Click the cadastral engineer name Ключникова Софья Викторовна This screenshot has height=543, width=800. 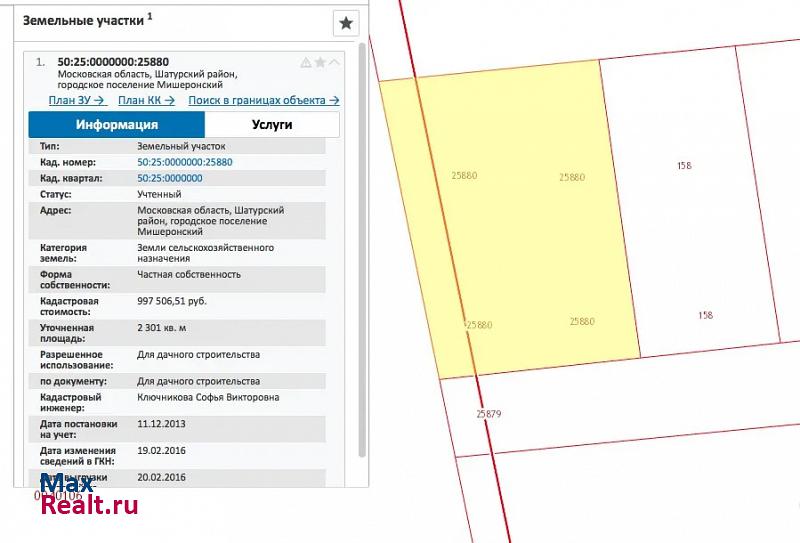click(x=208, y=397)
